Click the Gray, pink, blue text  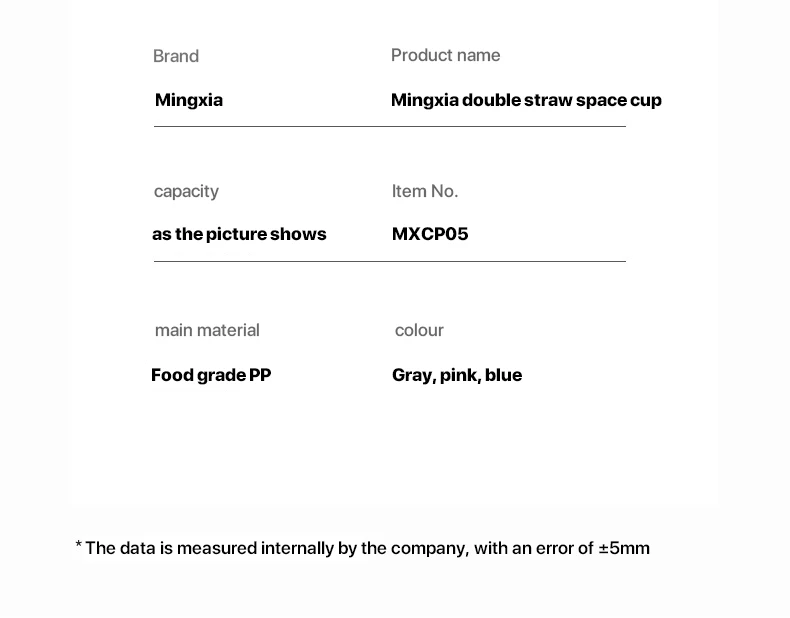[x=457, y=375]
